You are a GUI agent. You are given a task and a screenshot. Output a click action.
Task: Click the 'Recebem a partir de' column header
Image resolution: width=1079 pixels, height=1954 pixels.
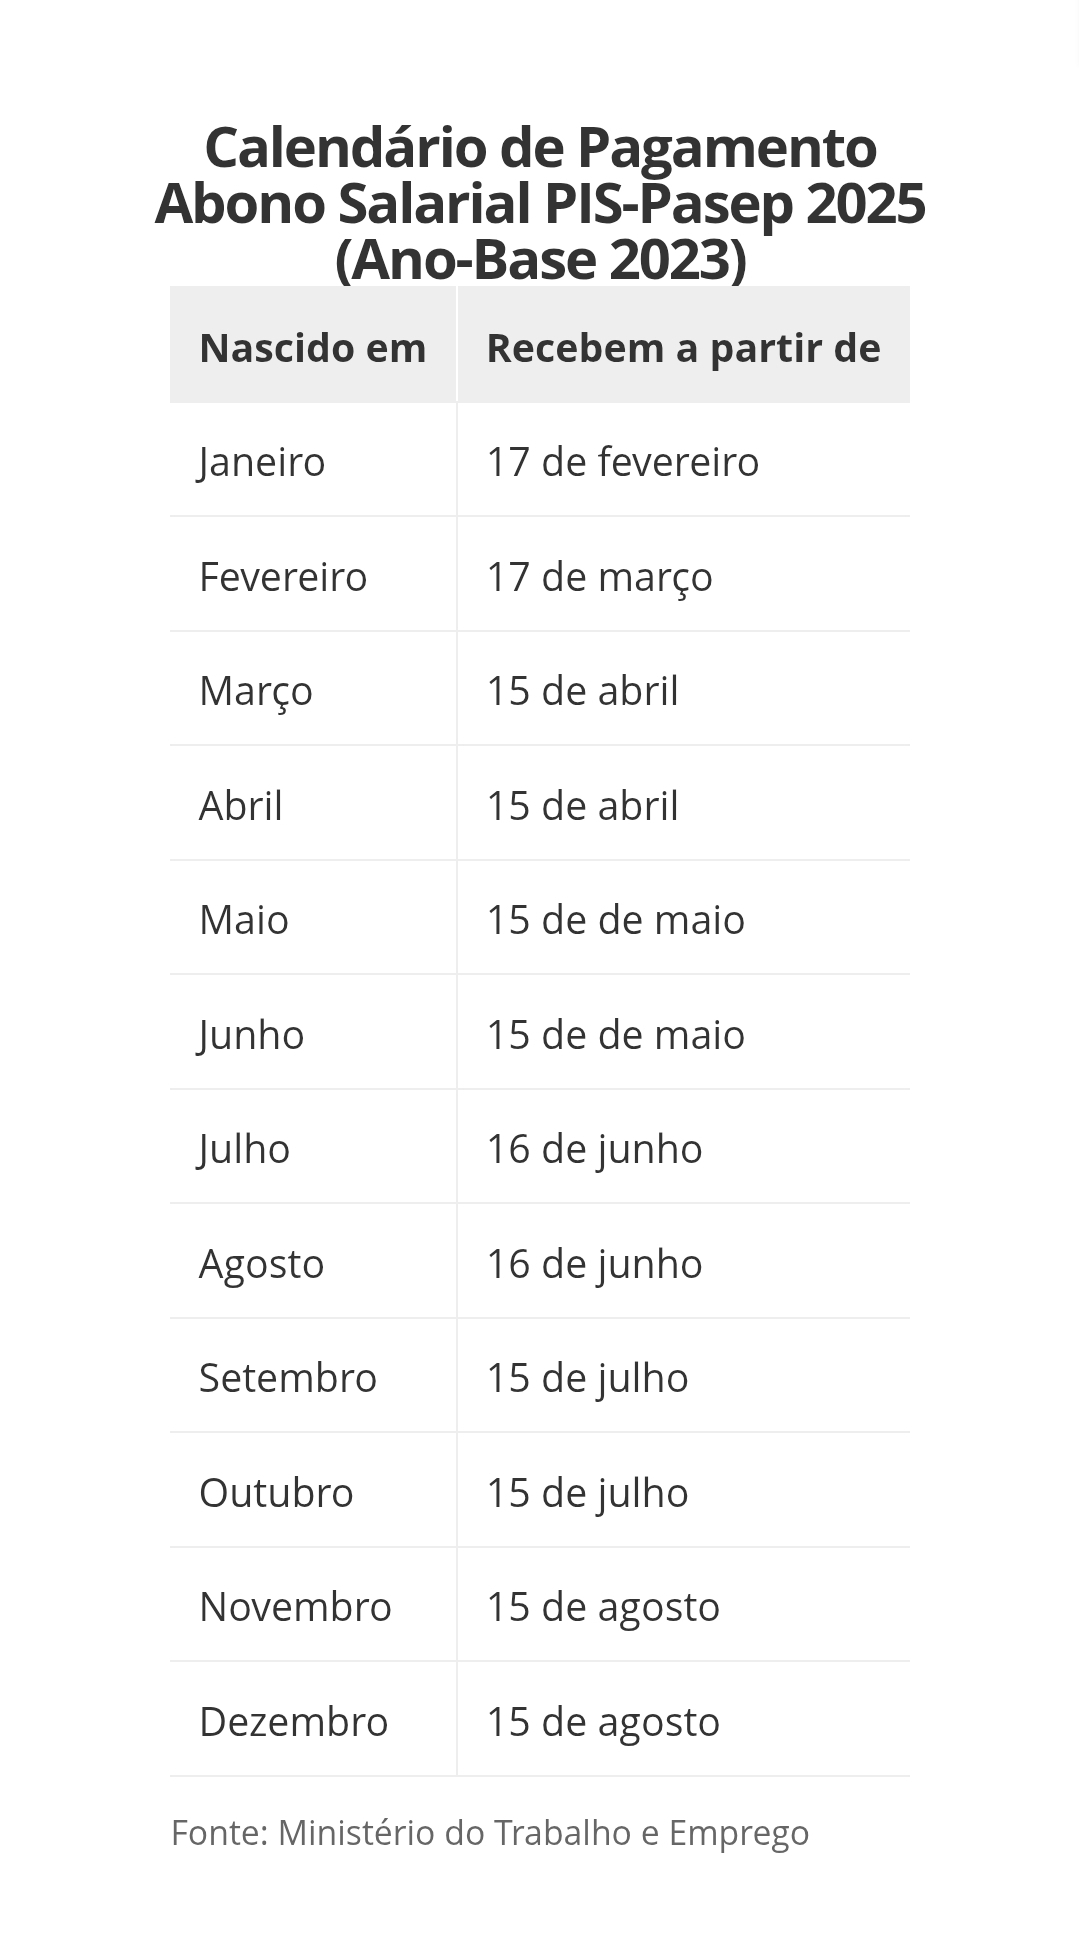pos(683,348)
